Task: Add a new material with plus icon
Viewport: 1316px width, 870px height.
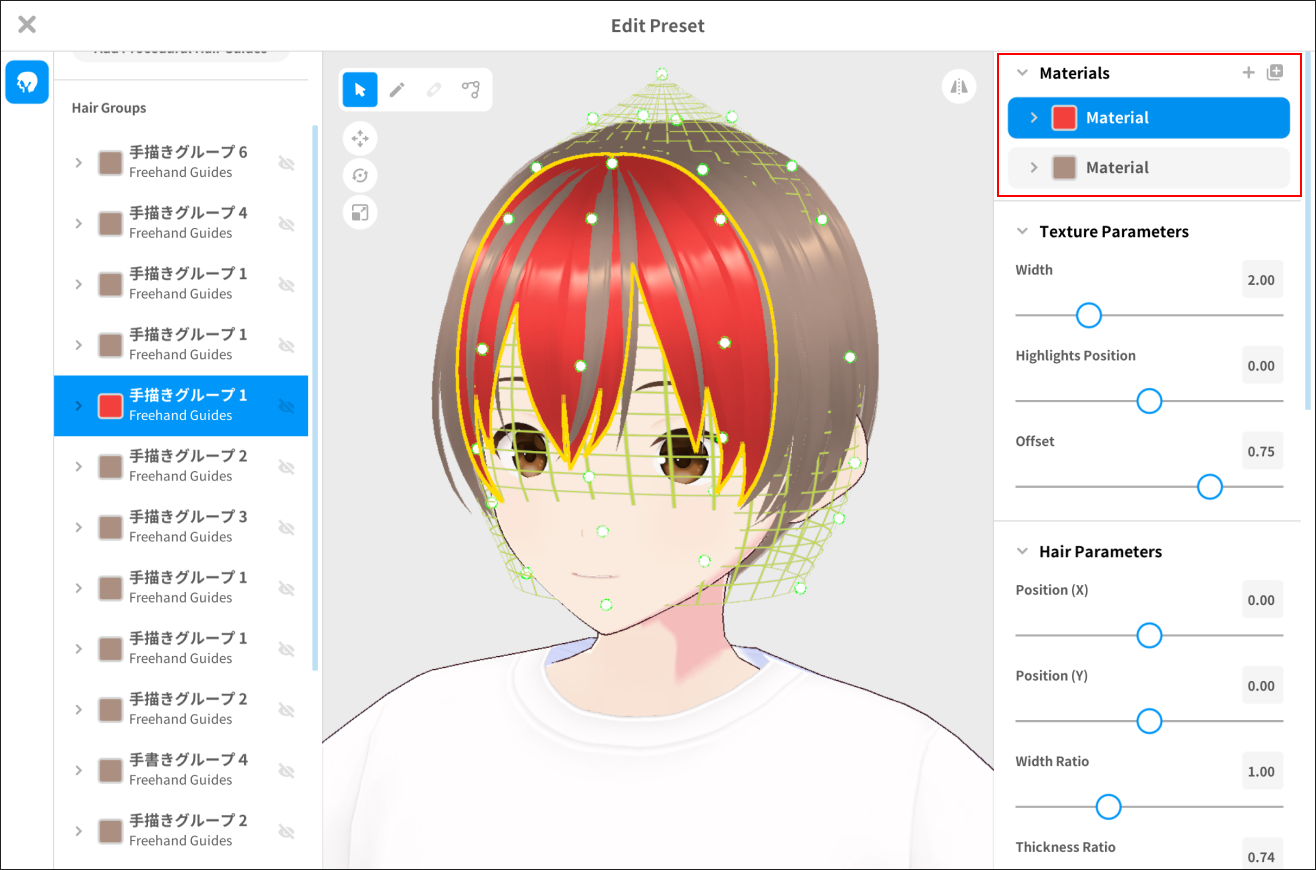Action: pos(1248,73)
